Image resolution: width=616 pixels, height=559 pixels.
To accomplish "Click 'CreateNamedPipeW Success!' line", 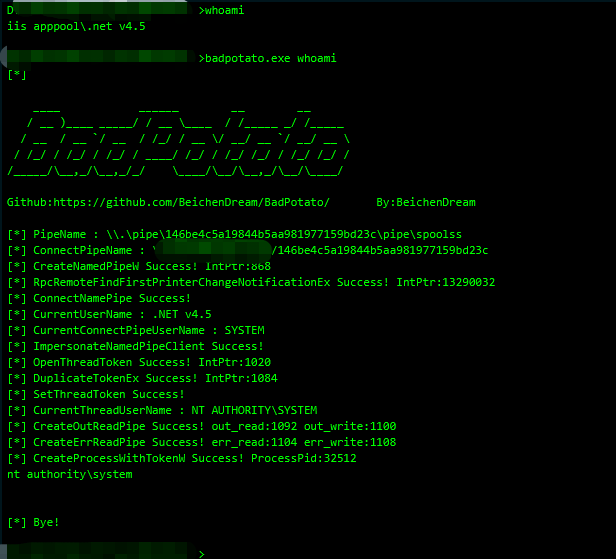I will click(x=139, y=266).
